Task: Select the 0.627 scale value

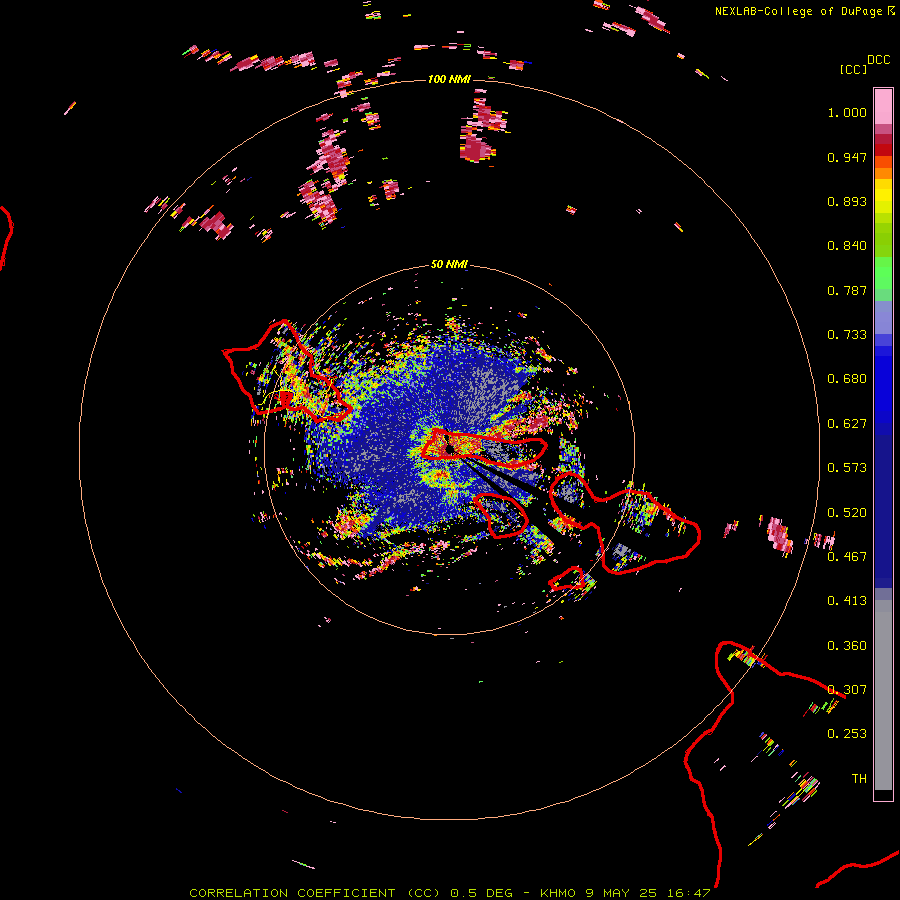Action: tap(847, 424)
